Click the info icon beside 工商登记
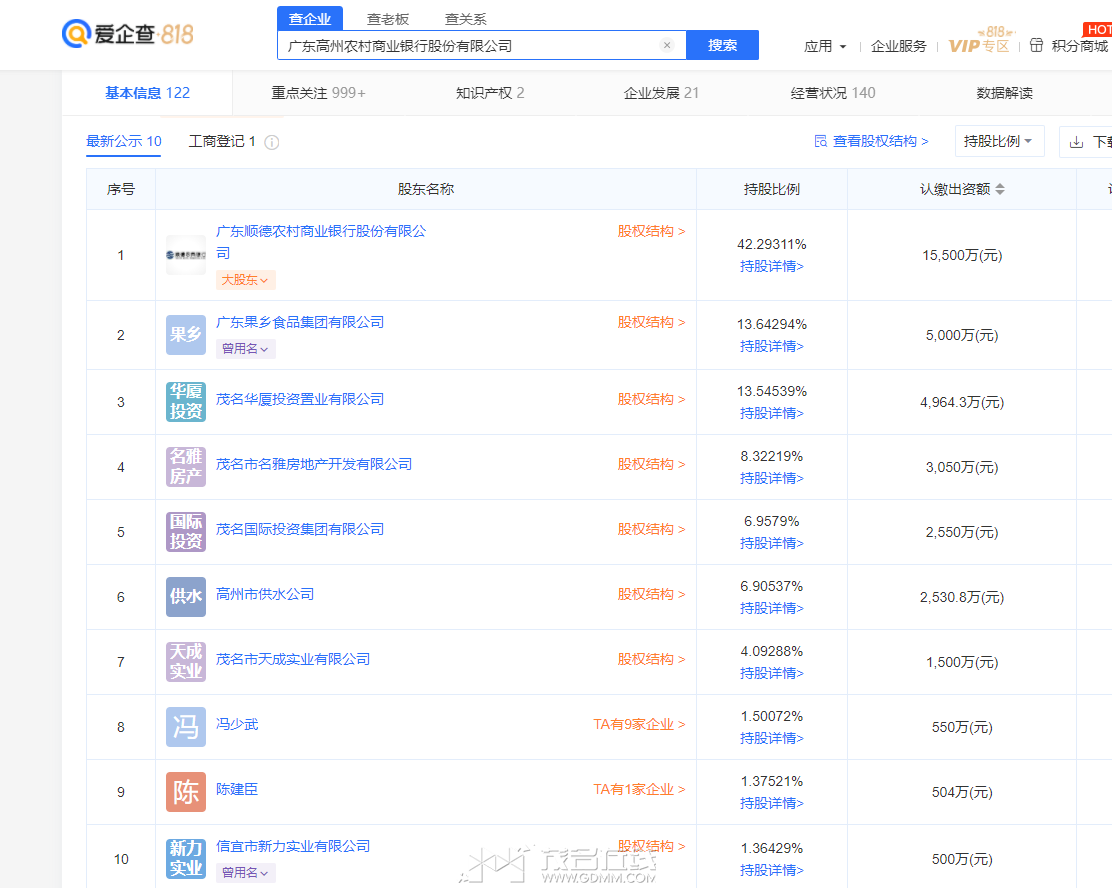This screenshot has height=888, width=1112. click(x=272, y=143)
